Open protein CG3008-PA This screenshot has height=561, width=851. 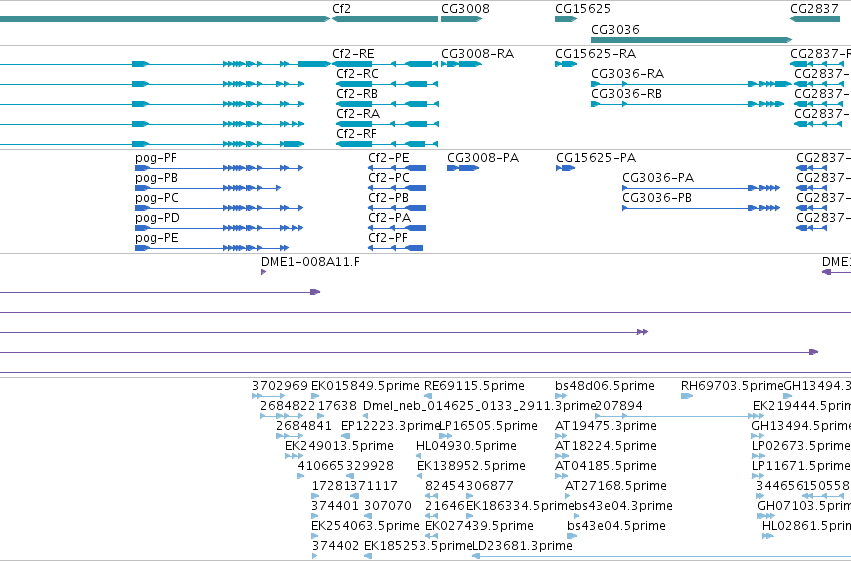(x=463, y=168)
